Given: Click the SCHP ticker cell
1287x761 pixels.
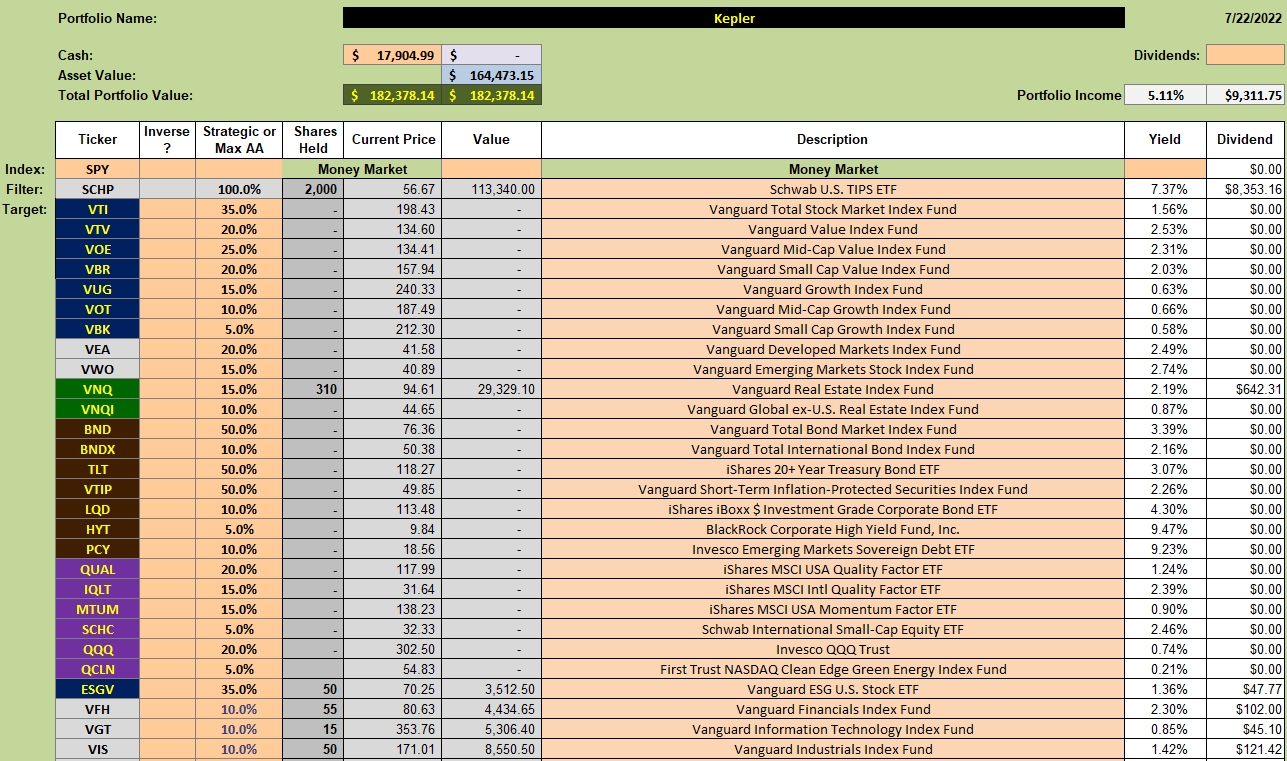Looking at the screenshot, I should 97,189.
